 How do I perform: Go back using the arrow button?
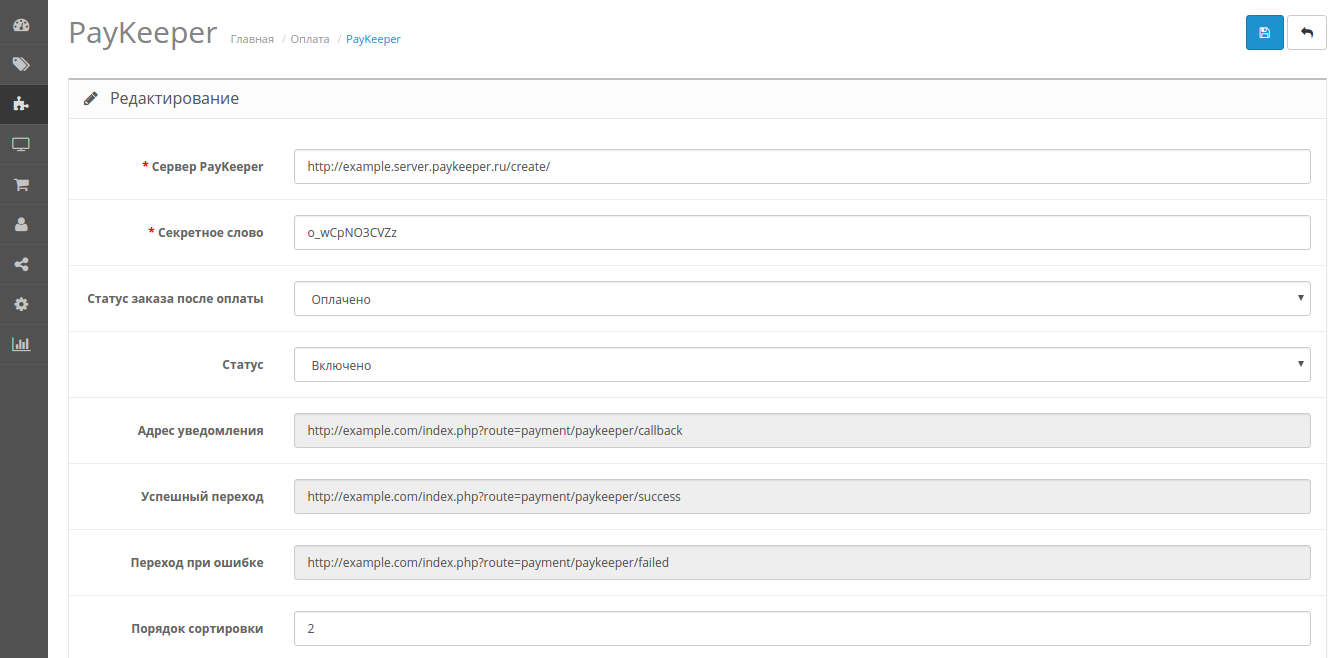tap(1306, 32)
